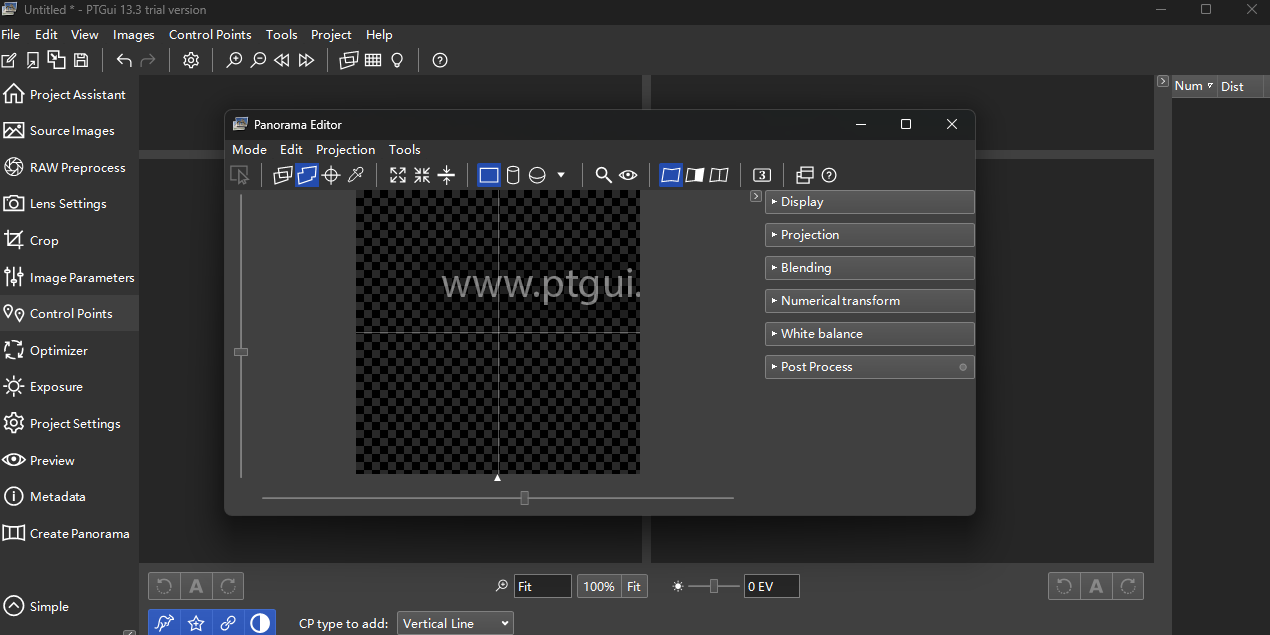The width and height of the screenshot is (1270, 635).
Task: Open the Images menu in the menu bar
Action: pos(133,34)
